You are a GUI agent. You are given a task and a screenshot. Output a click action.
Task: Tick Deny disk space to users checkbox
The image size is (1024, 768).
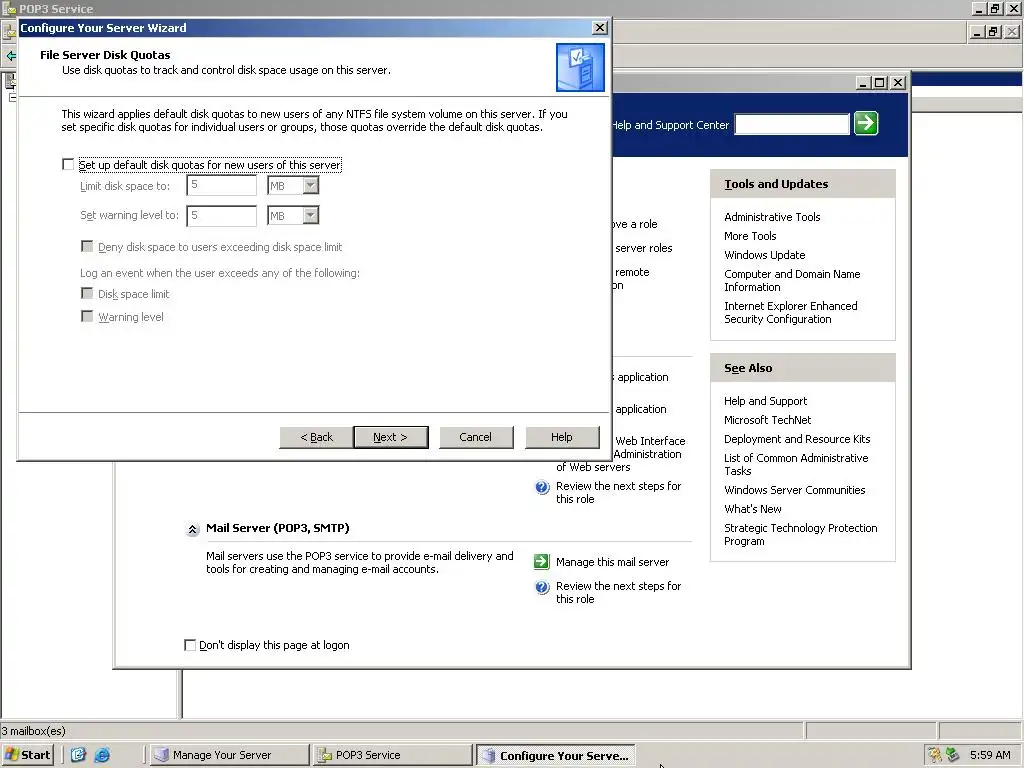87,246
